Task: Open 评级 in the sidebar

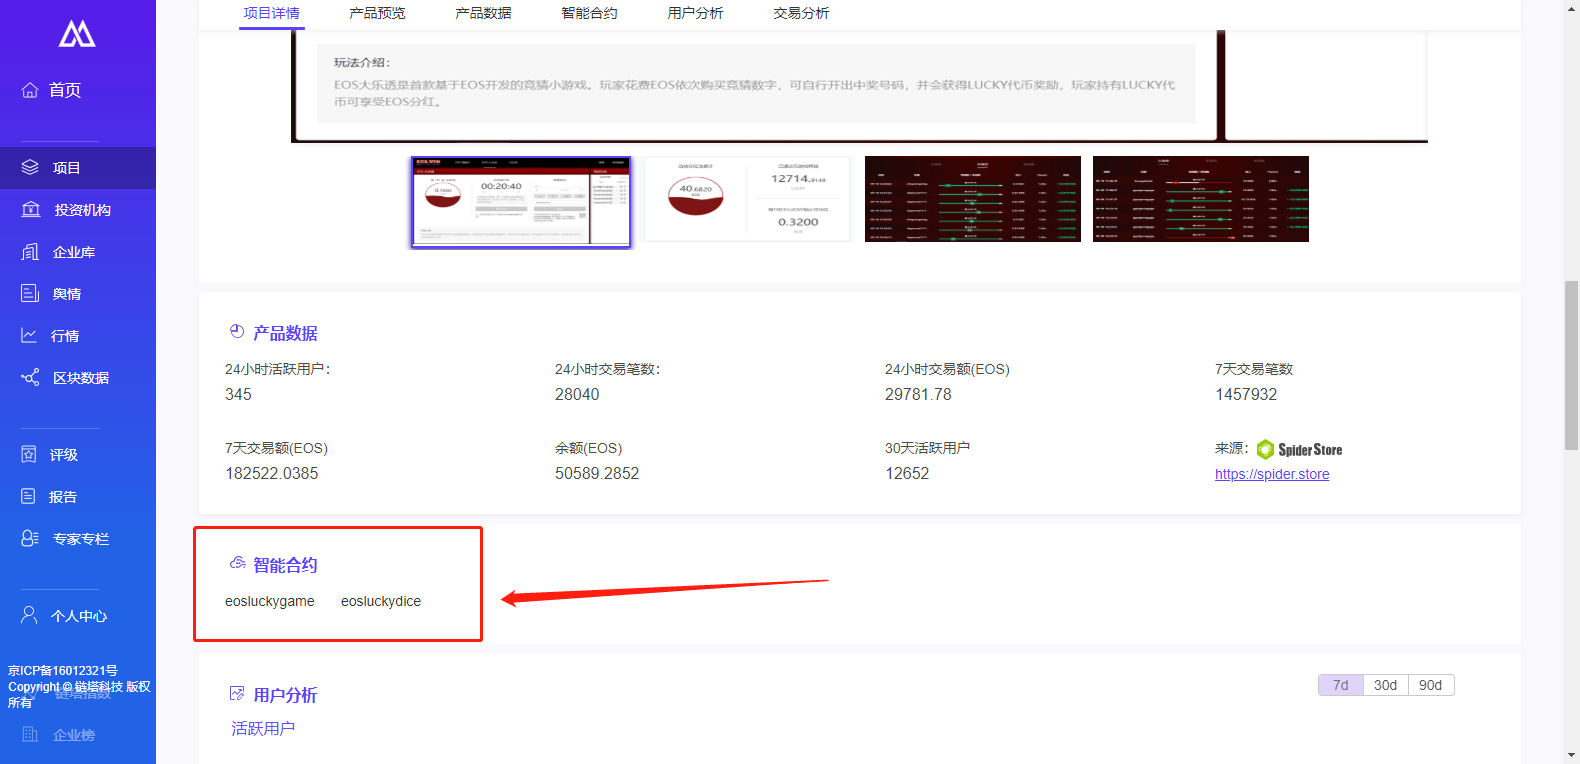Action: (64, 455)
